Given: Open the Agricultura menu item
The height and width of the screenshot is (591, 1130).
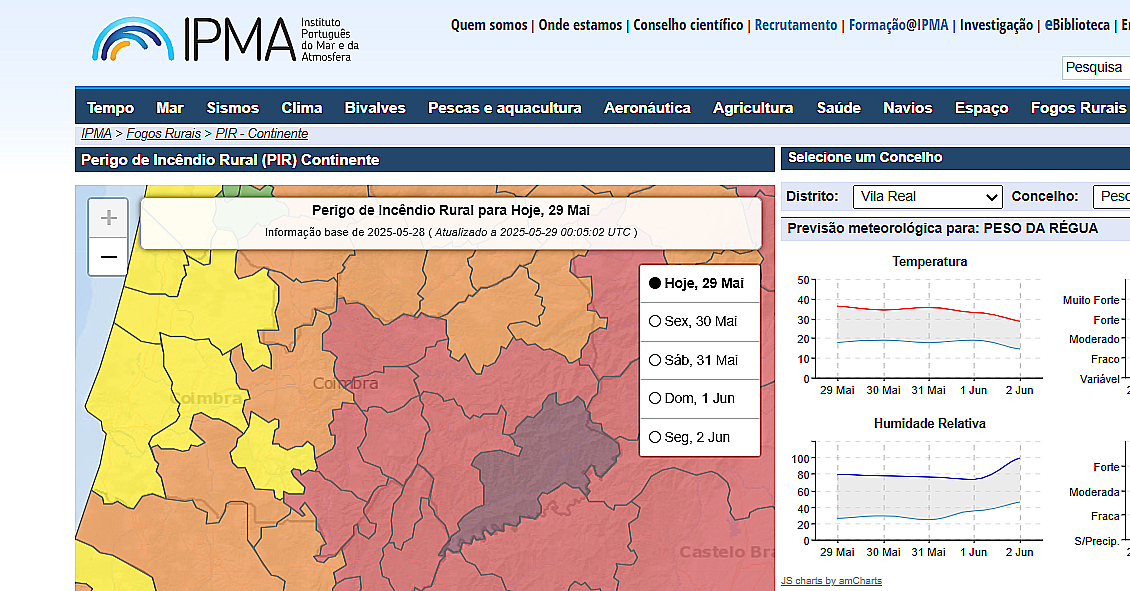Looking at the screenshot, I should click(x=753, y=108).
